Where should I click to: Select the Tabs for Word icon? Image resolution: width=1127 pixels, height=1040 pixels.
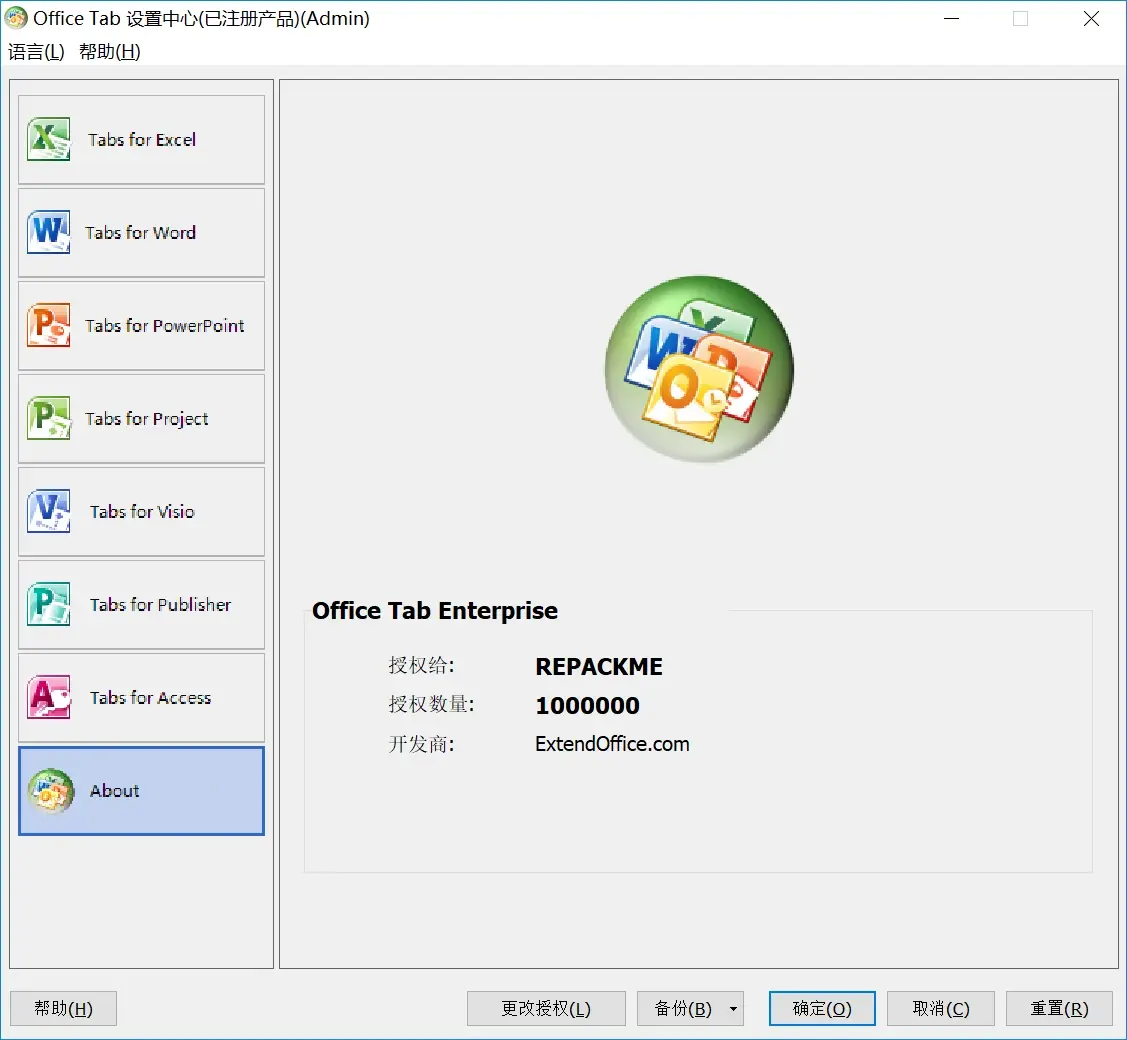pyautogui.click(x=48, y=232)
